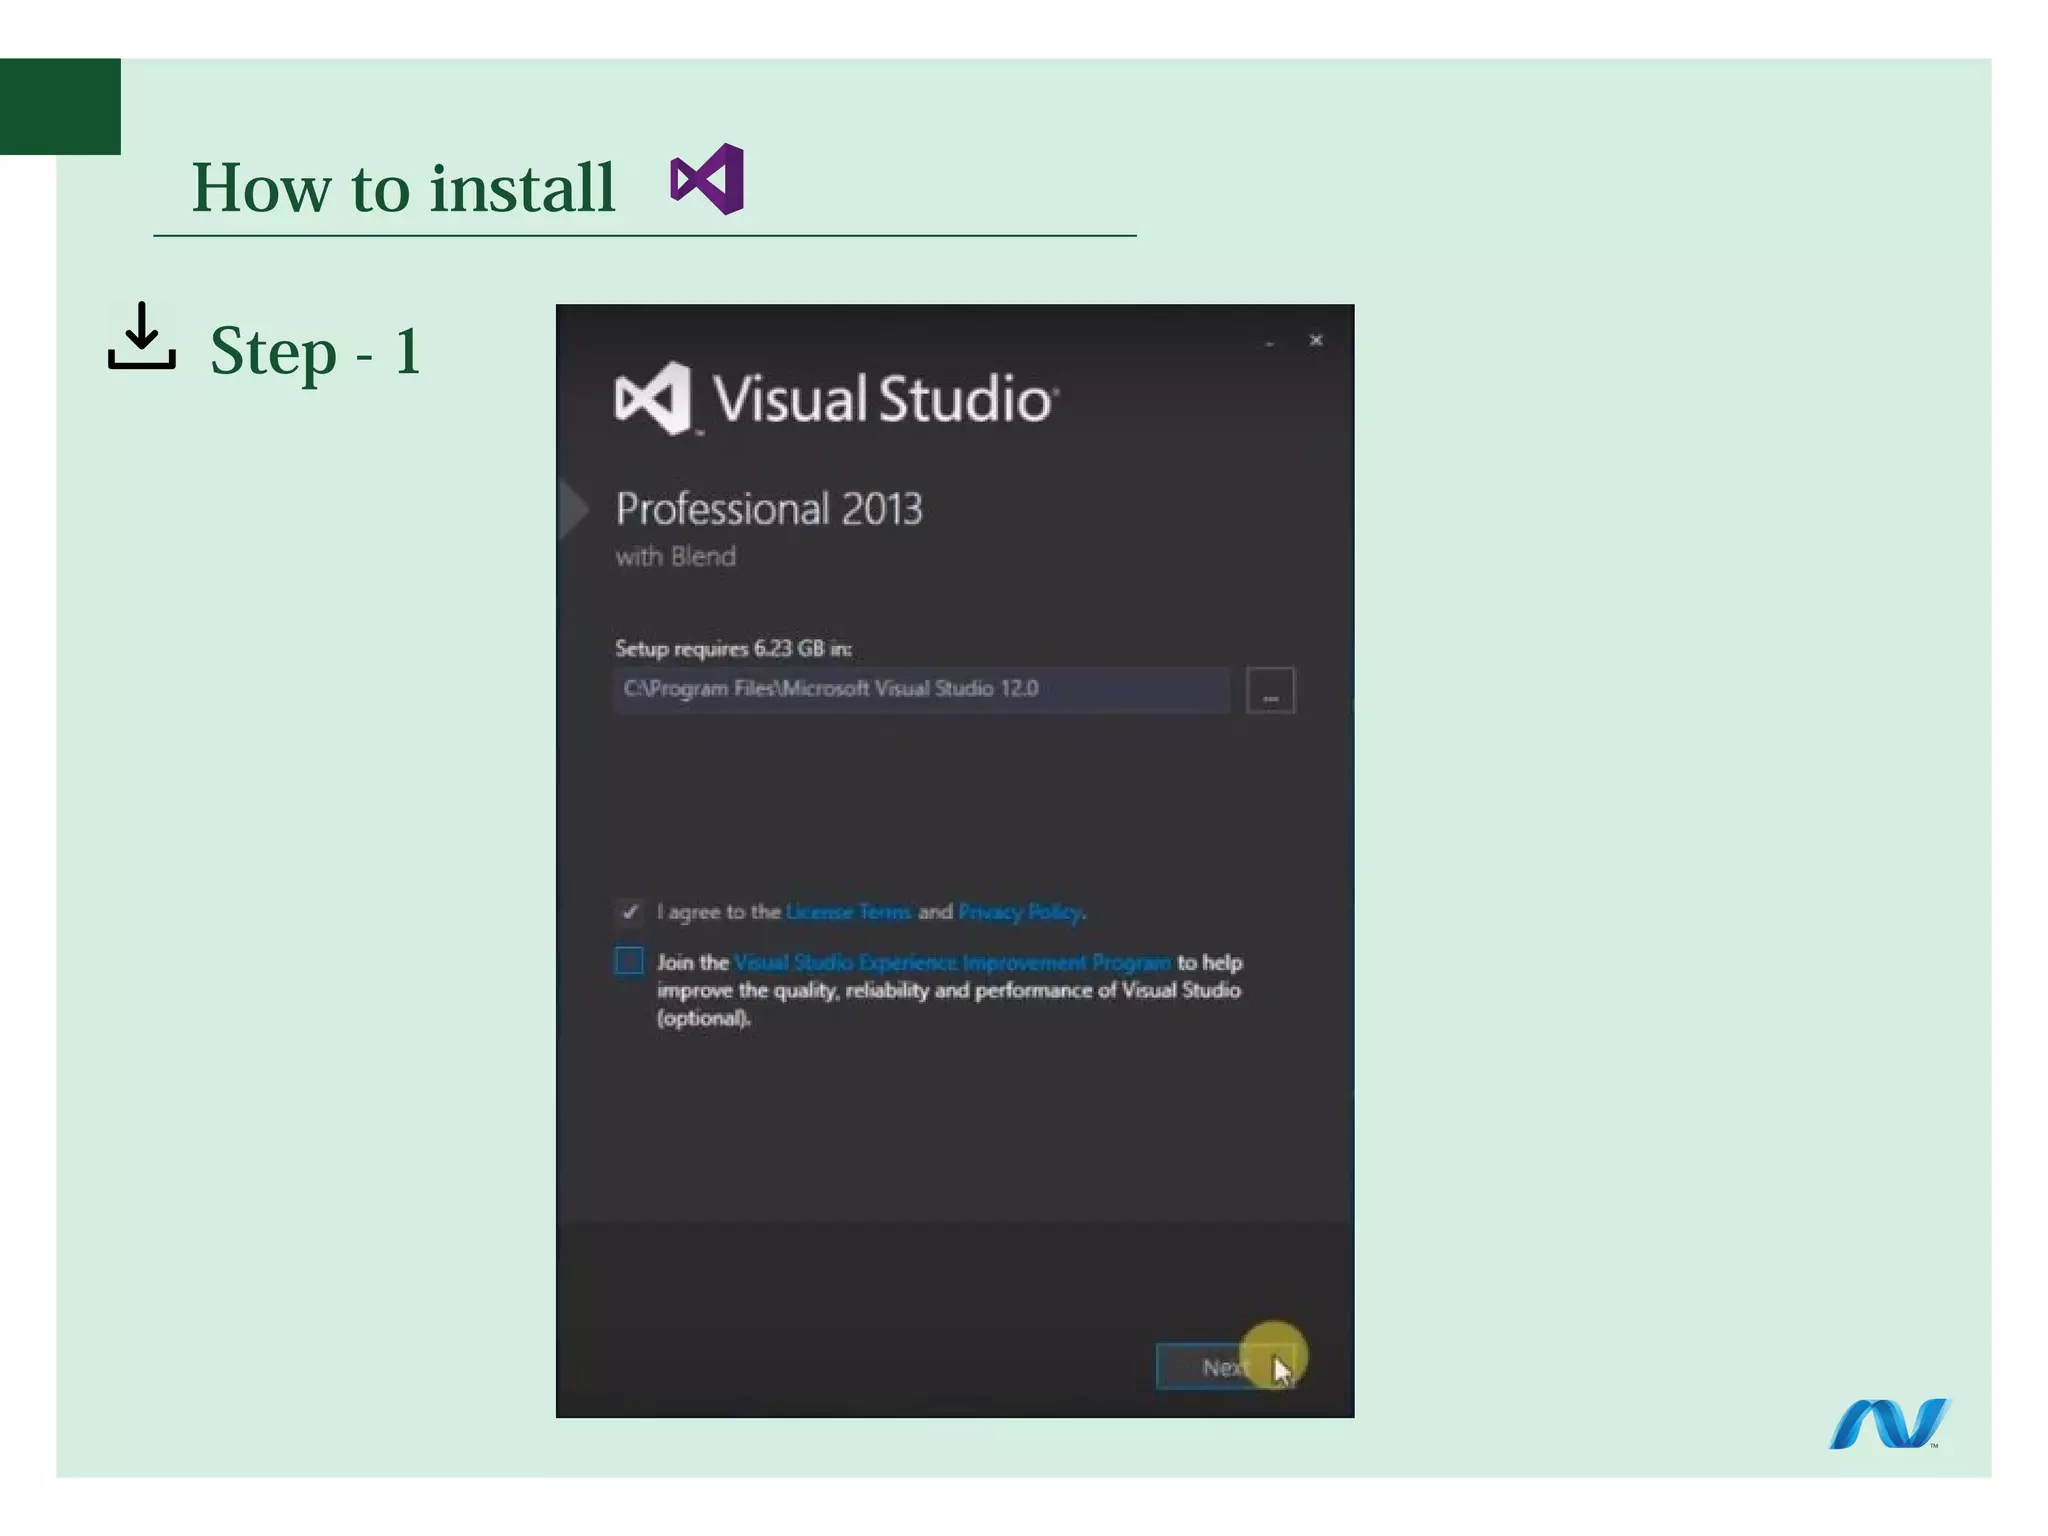Browse for install location with ellipsis button
The width and height of the screenshot is (2048, 1536).
1270,690
